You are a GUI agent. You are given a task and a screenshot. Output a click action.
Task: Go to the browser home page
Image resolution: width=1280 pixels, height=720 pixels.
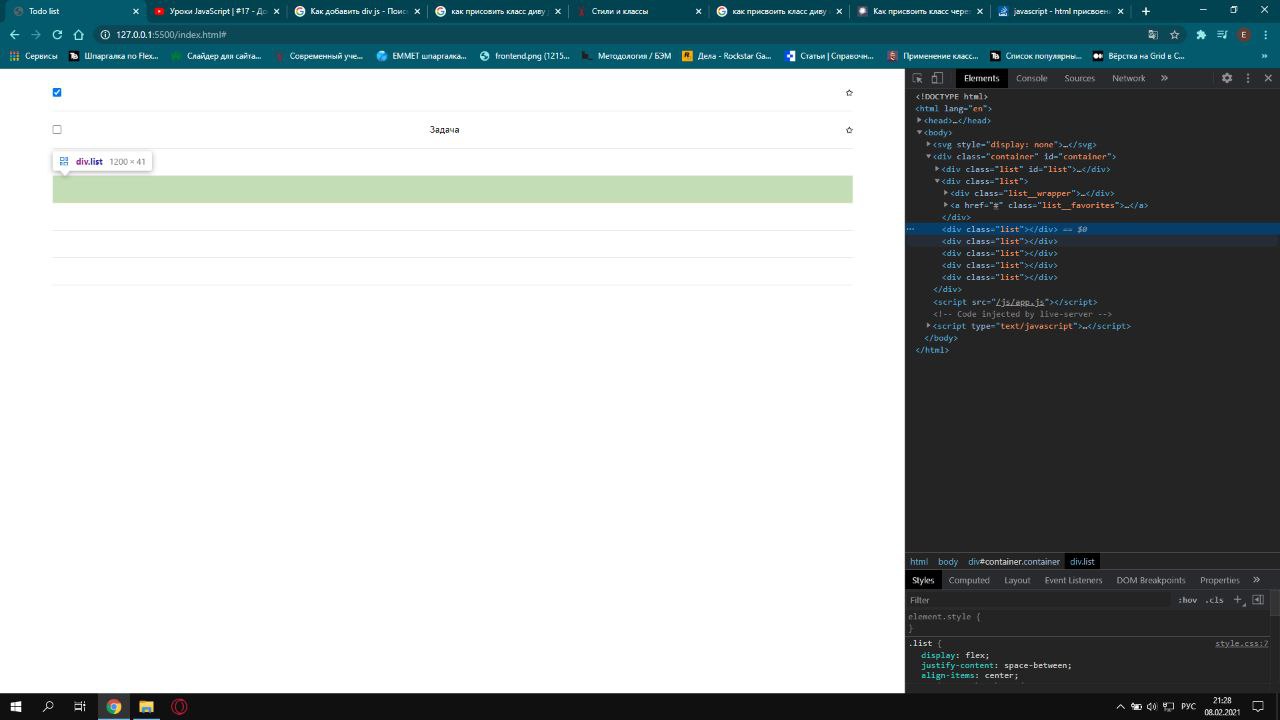point(78,34)
